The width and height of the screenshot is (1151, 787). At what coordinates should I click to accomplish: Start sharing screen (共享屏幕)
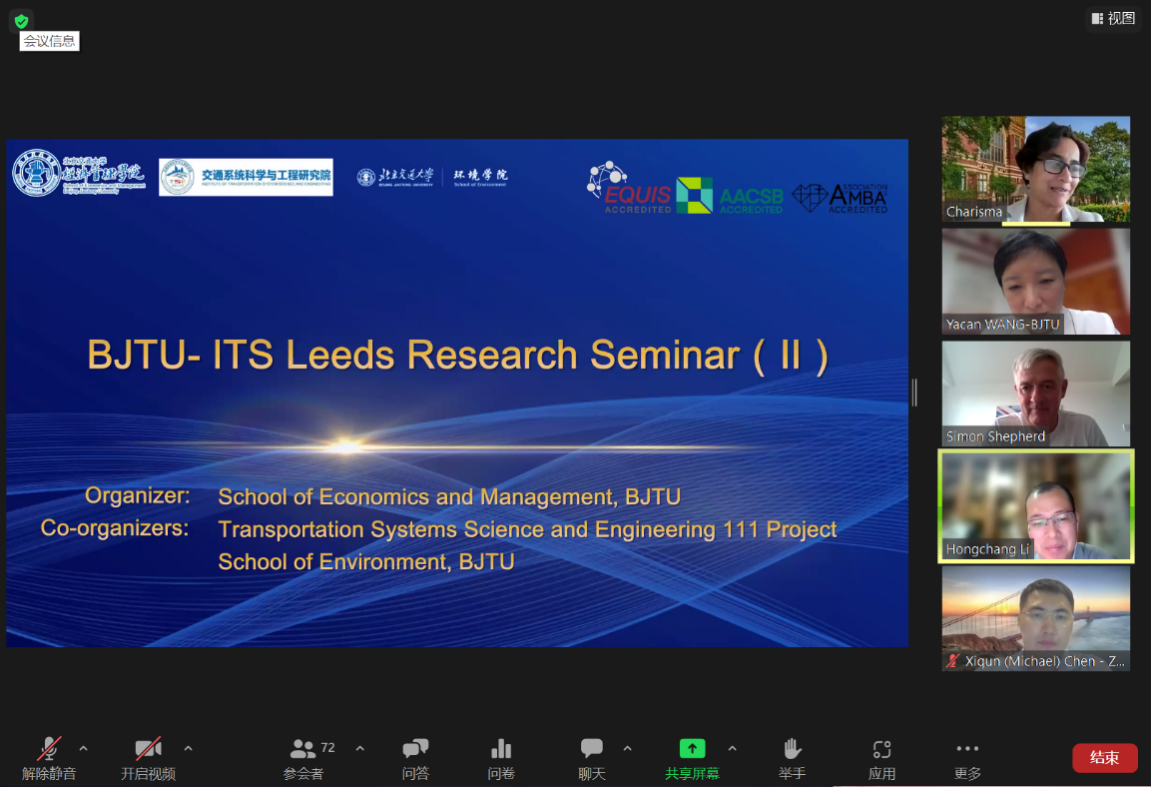pos(691,758)
